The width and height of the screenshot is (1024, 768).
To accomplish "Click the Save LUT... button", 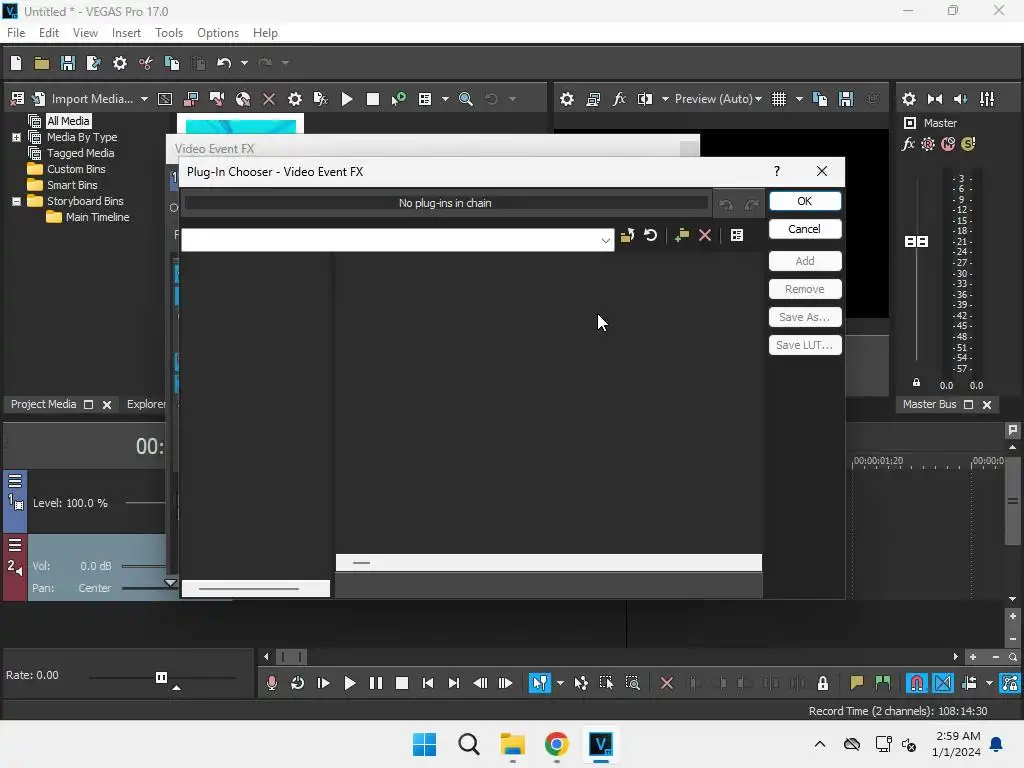I will tap(805, 345).
